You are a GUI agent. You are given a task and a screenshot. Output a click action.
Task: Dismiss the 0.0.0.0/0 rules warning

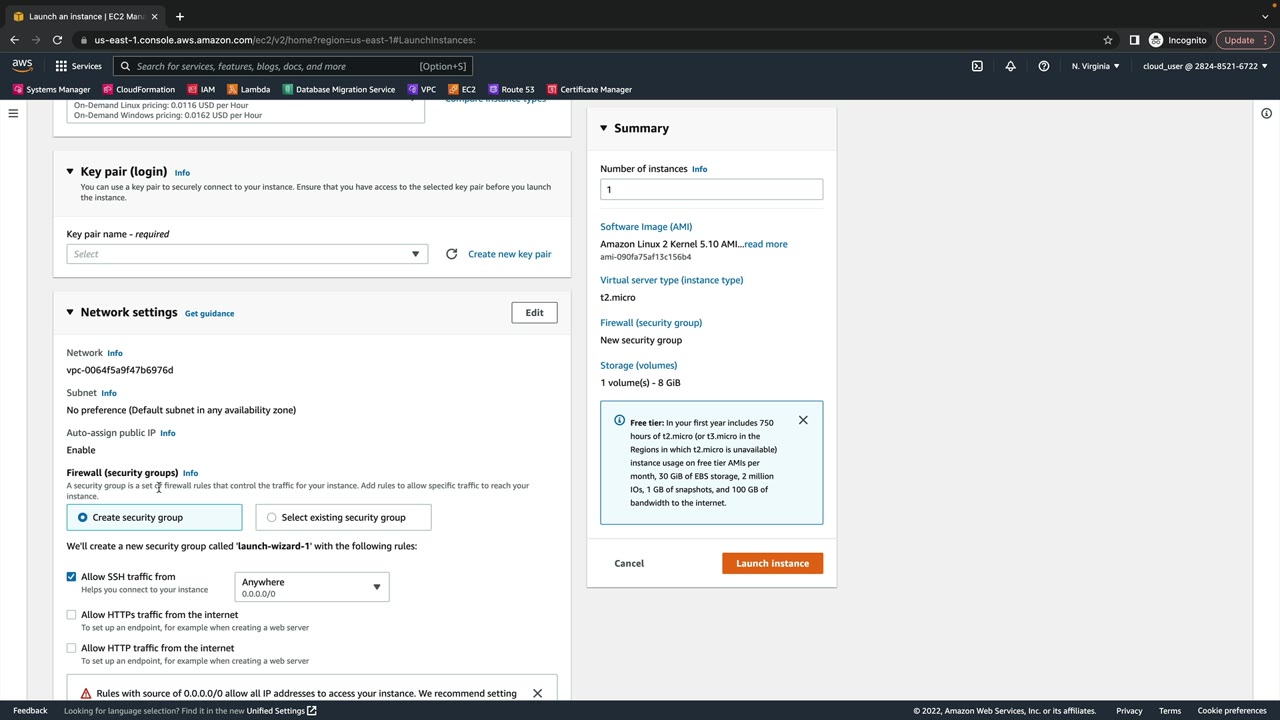pos(537,693)
